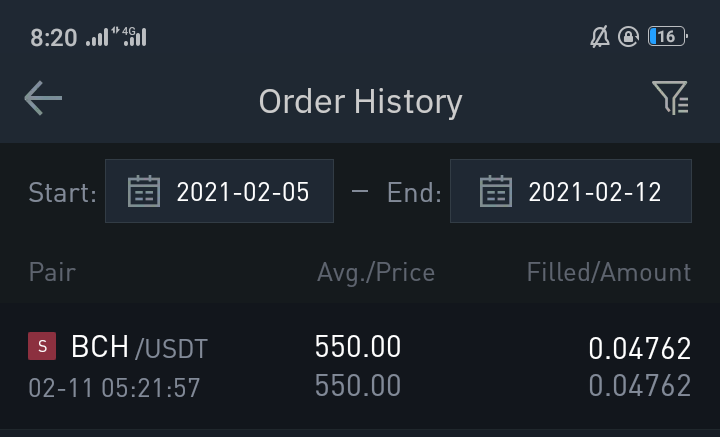Tap the rotation lock status icon

click(628, 37)
